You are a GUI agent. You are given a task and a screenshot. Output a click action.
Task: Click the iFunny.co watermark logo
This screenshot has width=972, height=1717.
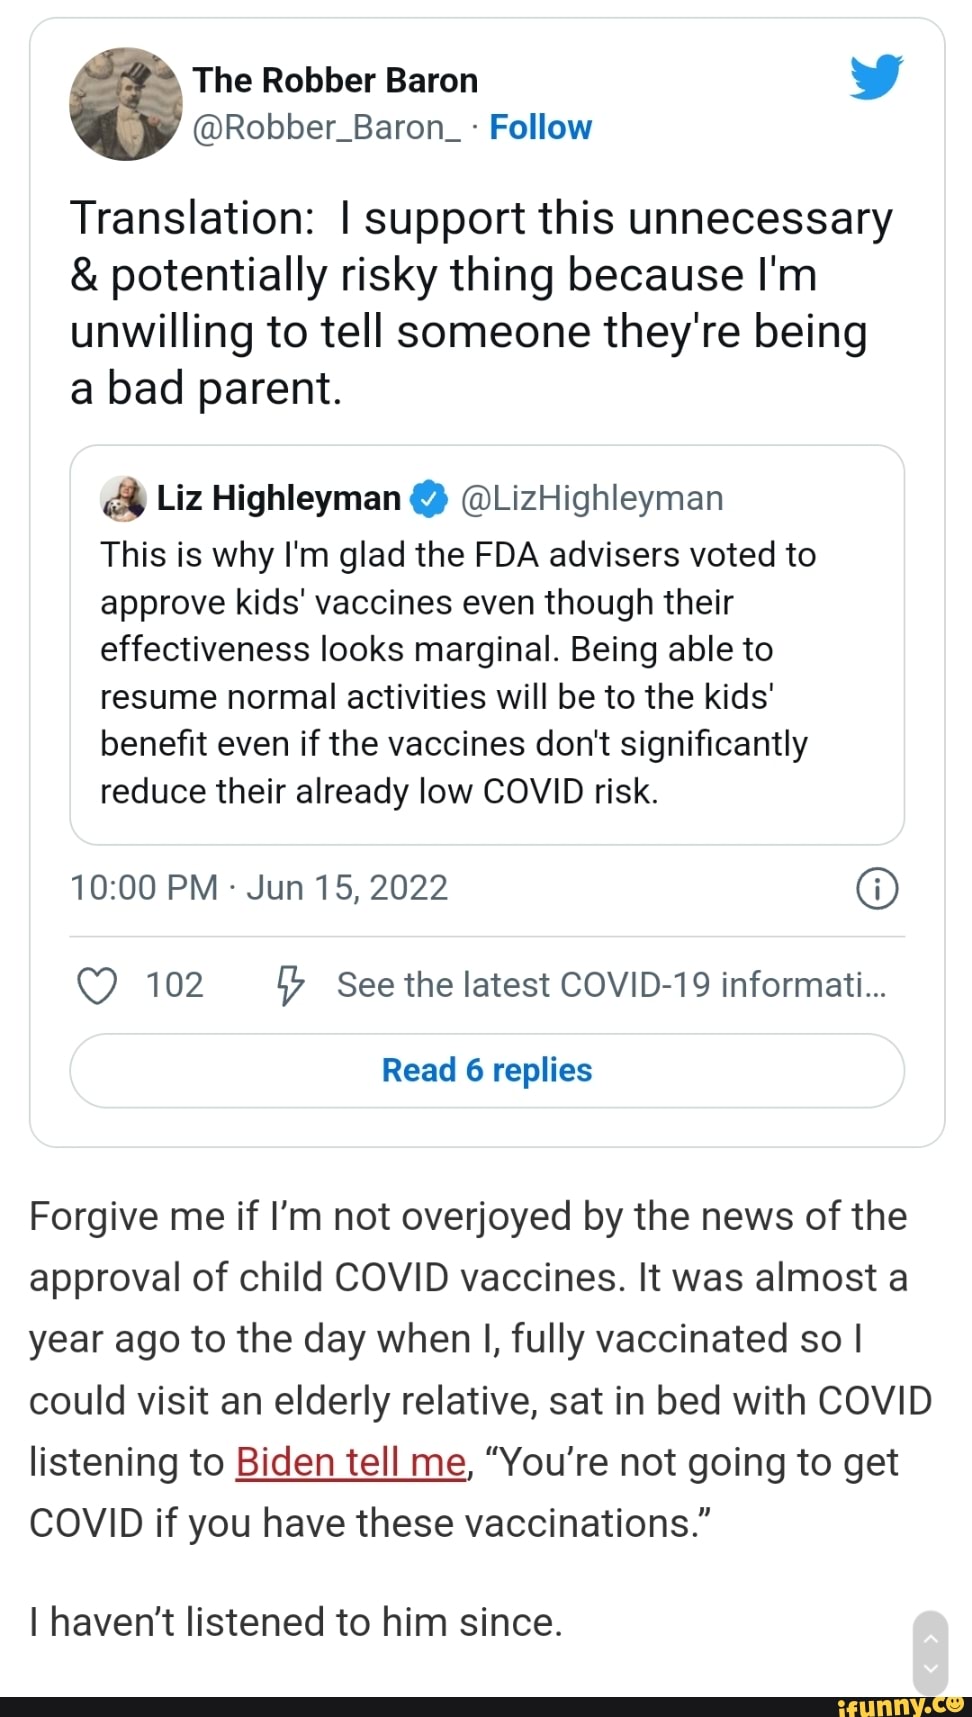click(x=901, y=1704)
